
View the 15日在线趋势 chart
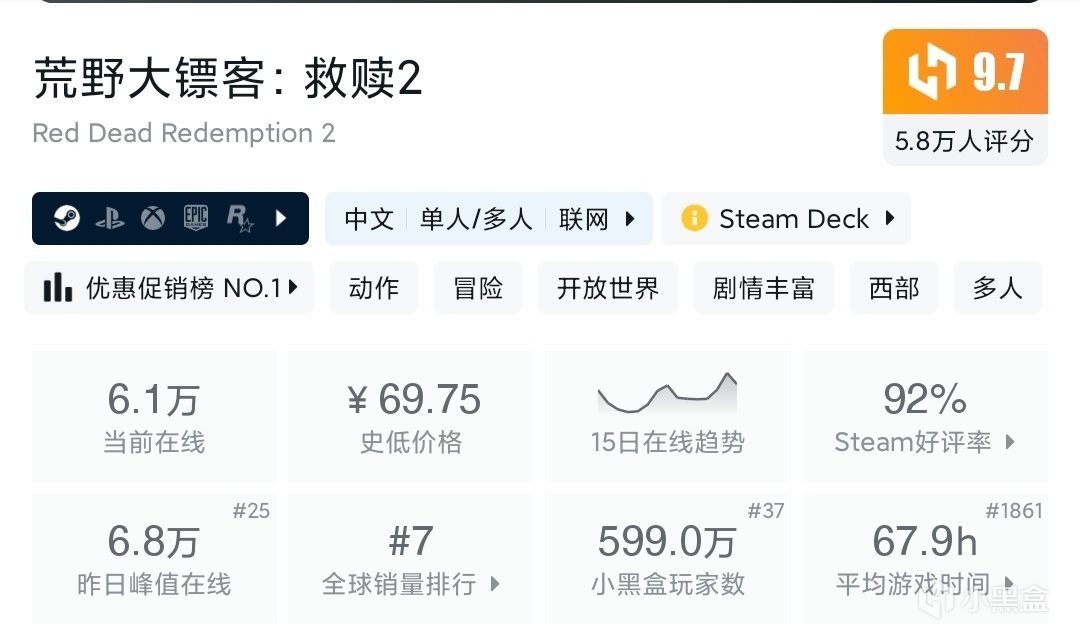click(667, 416)
